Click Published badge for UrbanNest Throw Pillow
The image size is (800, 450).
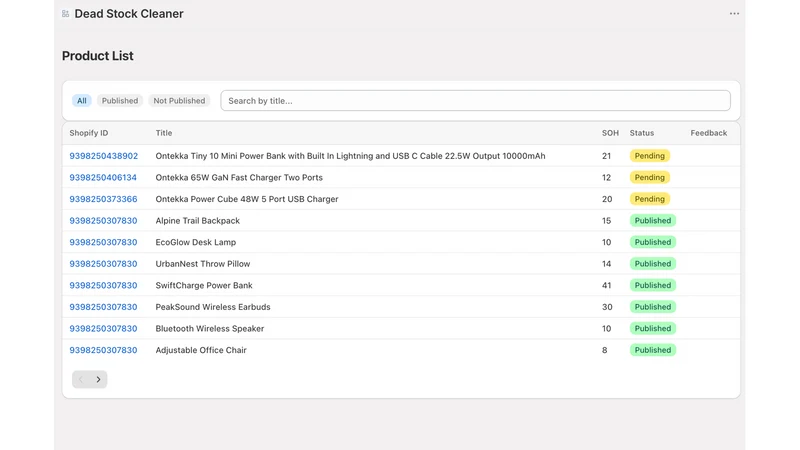click(x=653, y=264)
